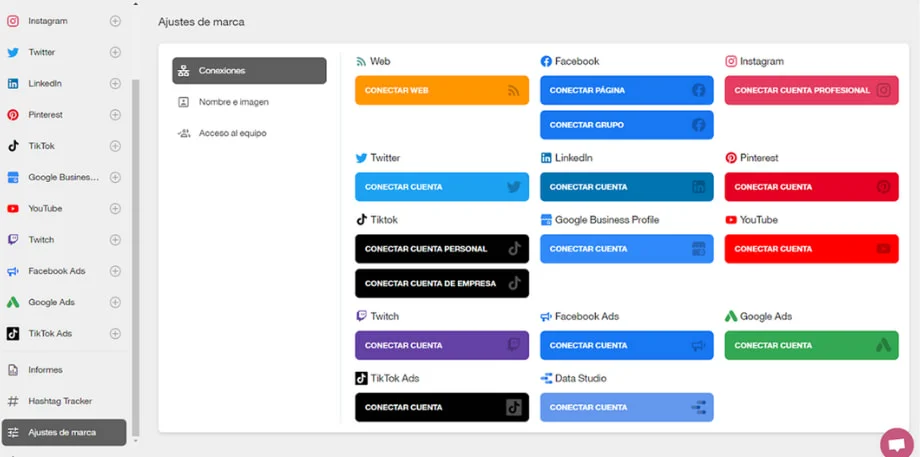This screenshot has height=457, width=920.
Task: Click the Informes document icon
Action: coord(13,370)
